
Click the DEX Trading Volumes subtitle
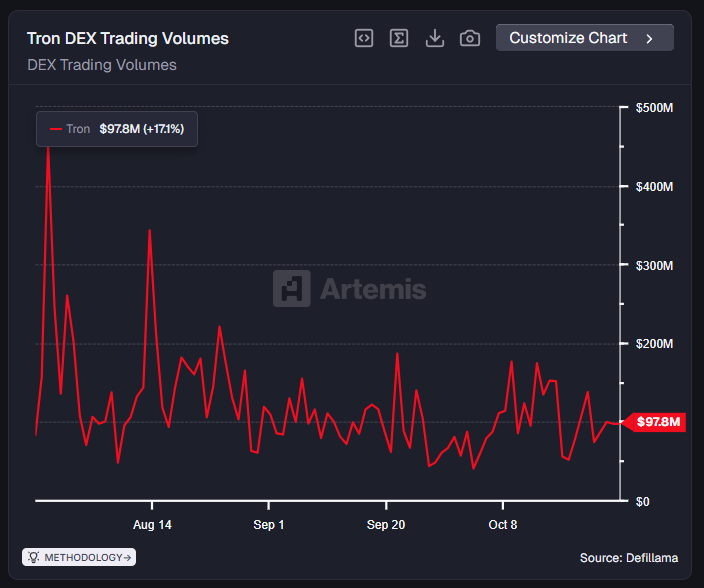click(102, 65)
